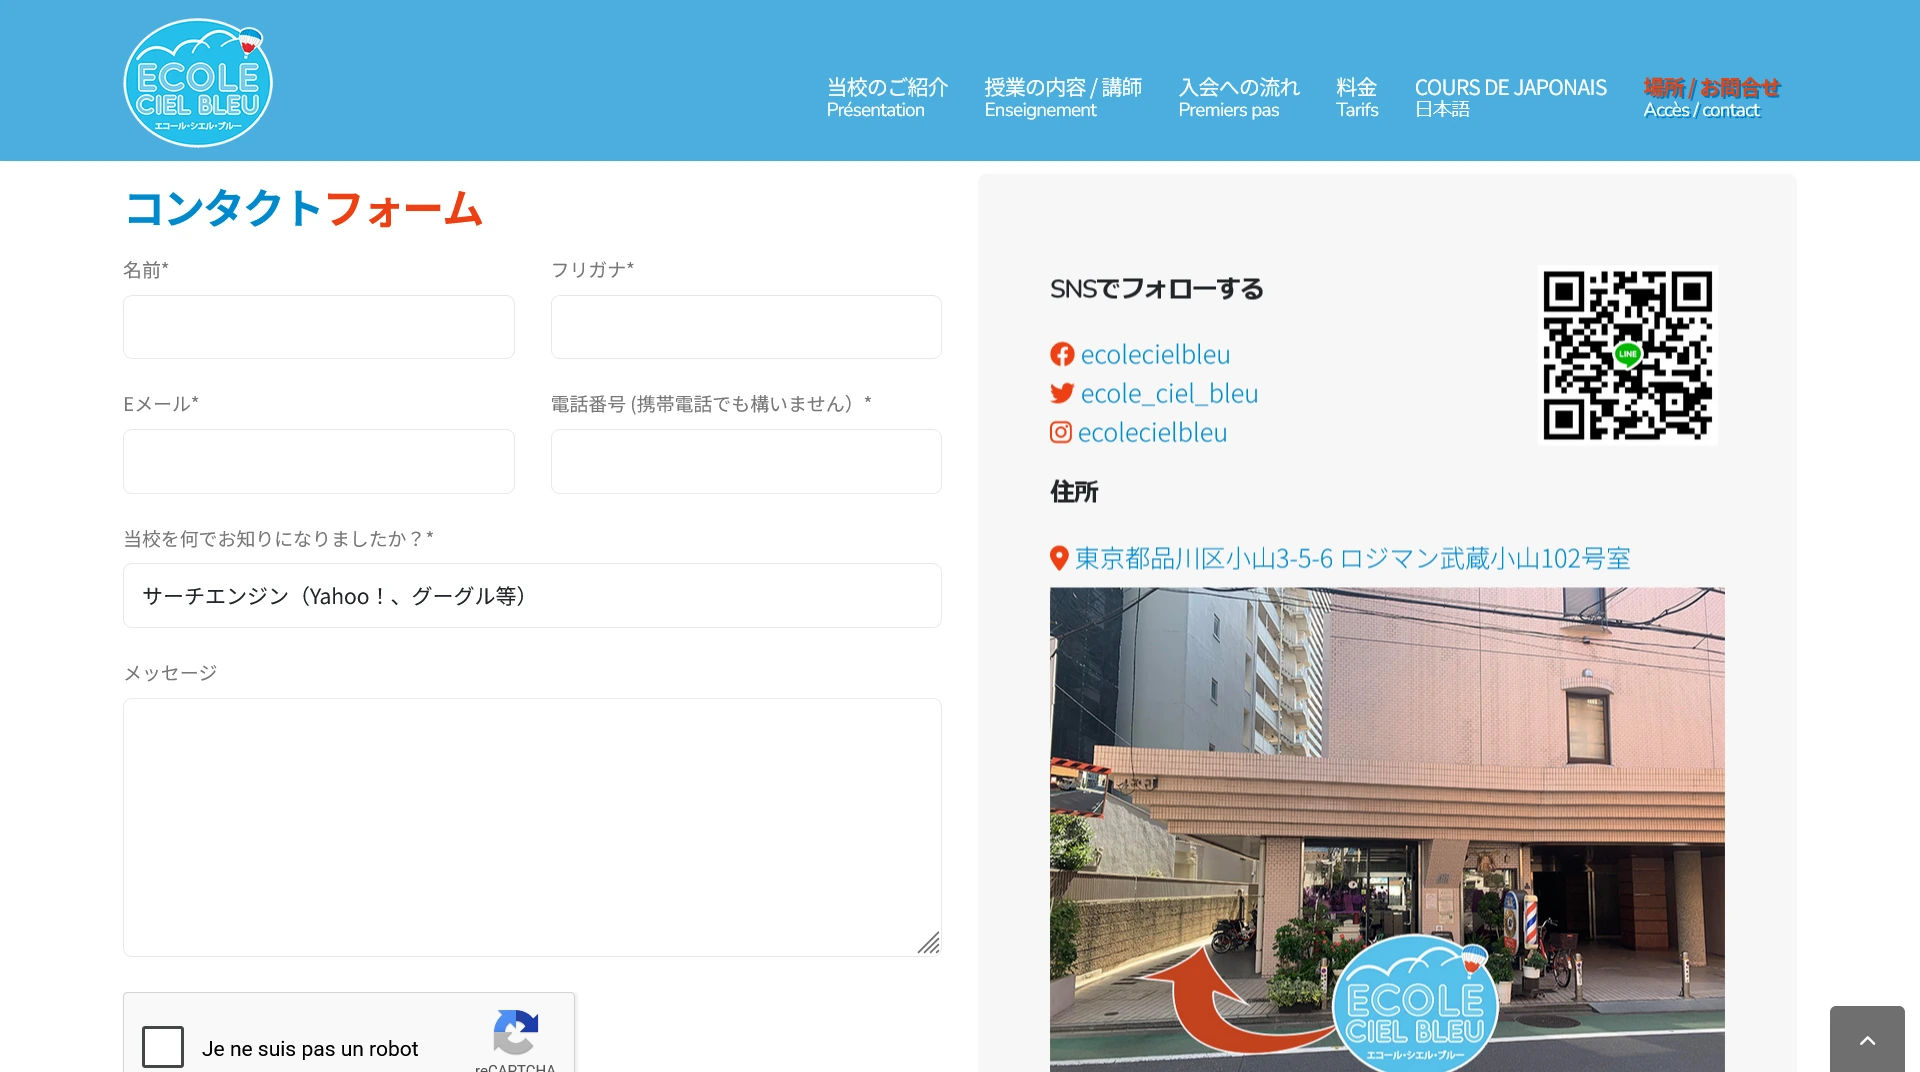Click the Twitter bird icon
Screen dimensions: 1920x1072
(x=1061, y=394)
